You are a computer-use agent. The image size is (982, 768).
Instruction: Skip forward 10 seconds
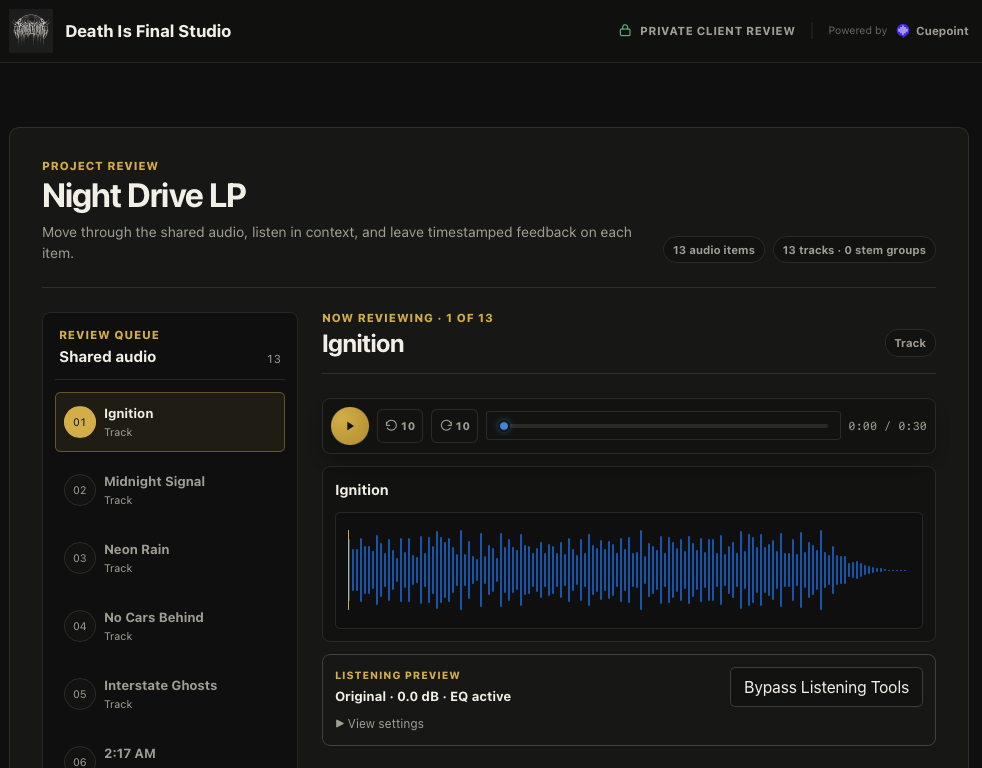454,426
